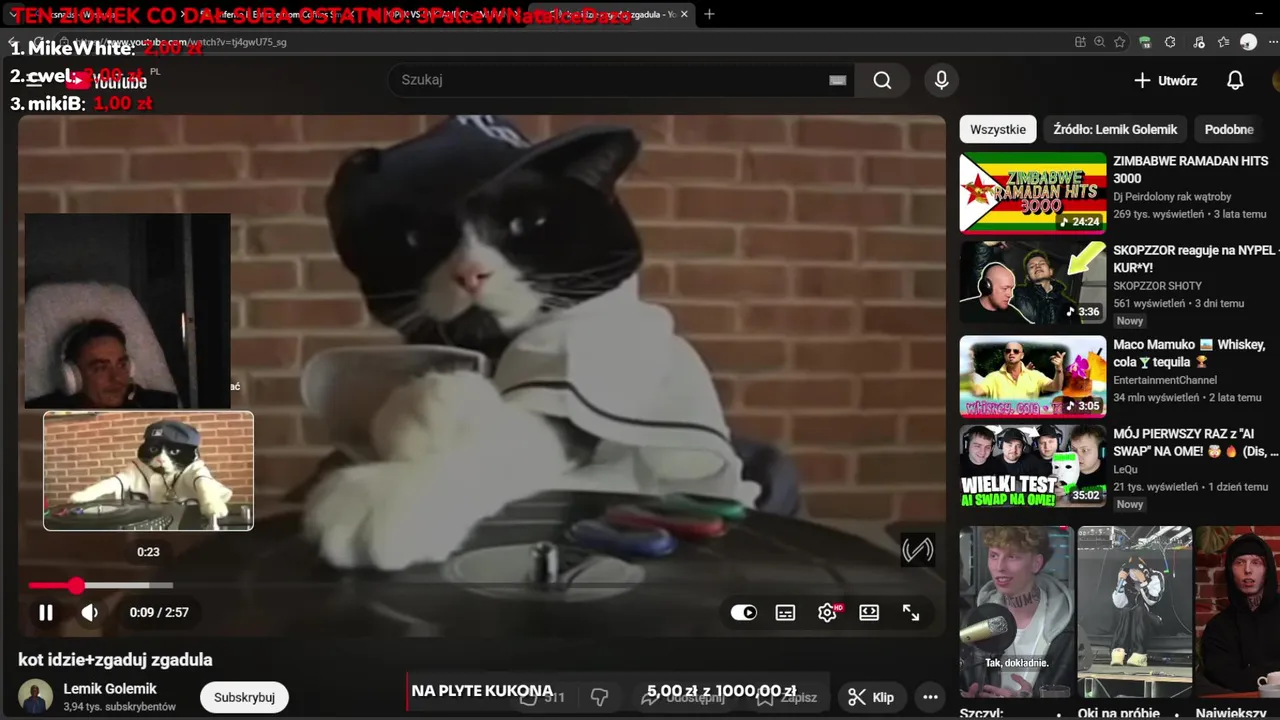Click the 0:09 / 2:57 time display
This screenshot has height=720, width=1280.
click(159, 613)
